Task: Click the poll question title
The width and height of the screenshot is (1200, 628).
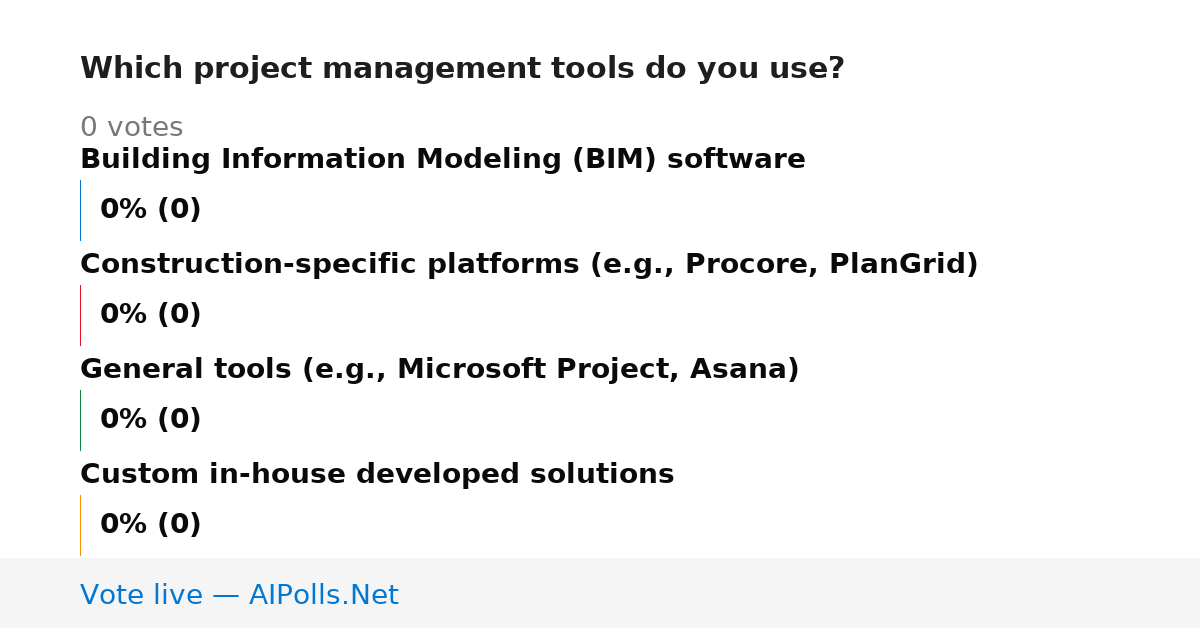Action: pyautogui.click(x=462, y=69)
